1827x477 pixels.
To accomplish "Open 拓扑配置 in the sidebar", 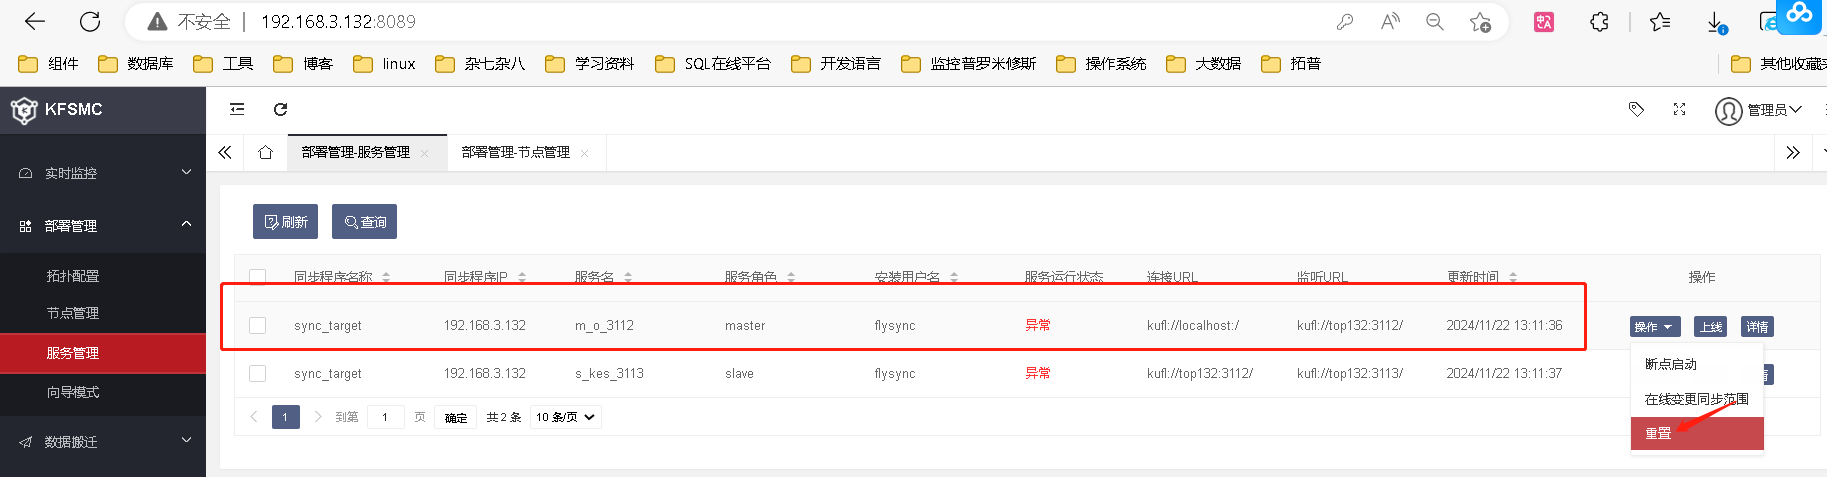I will [73, 276].
